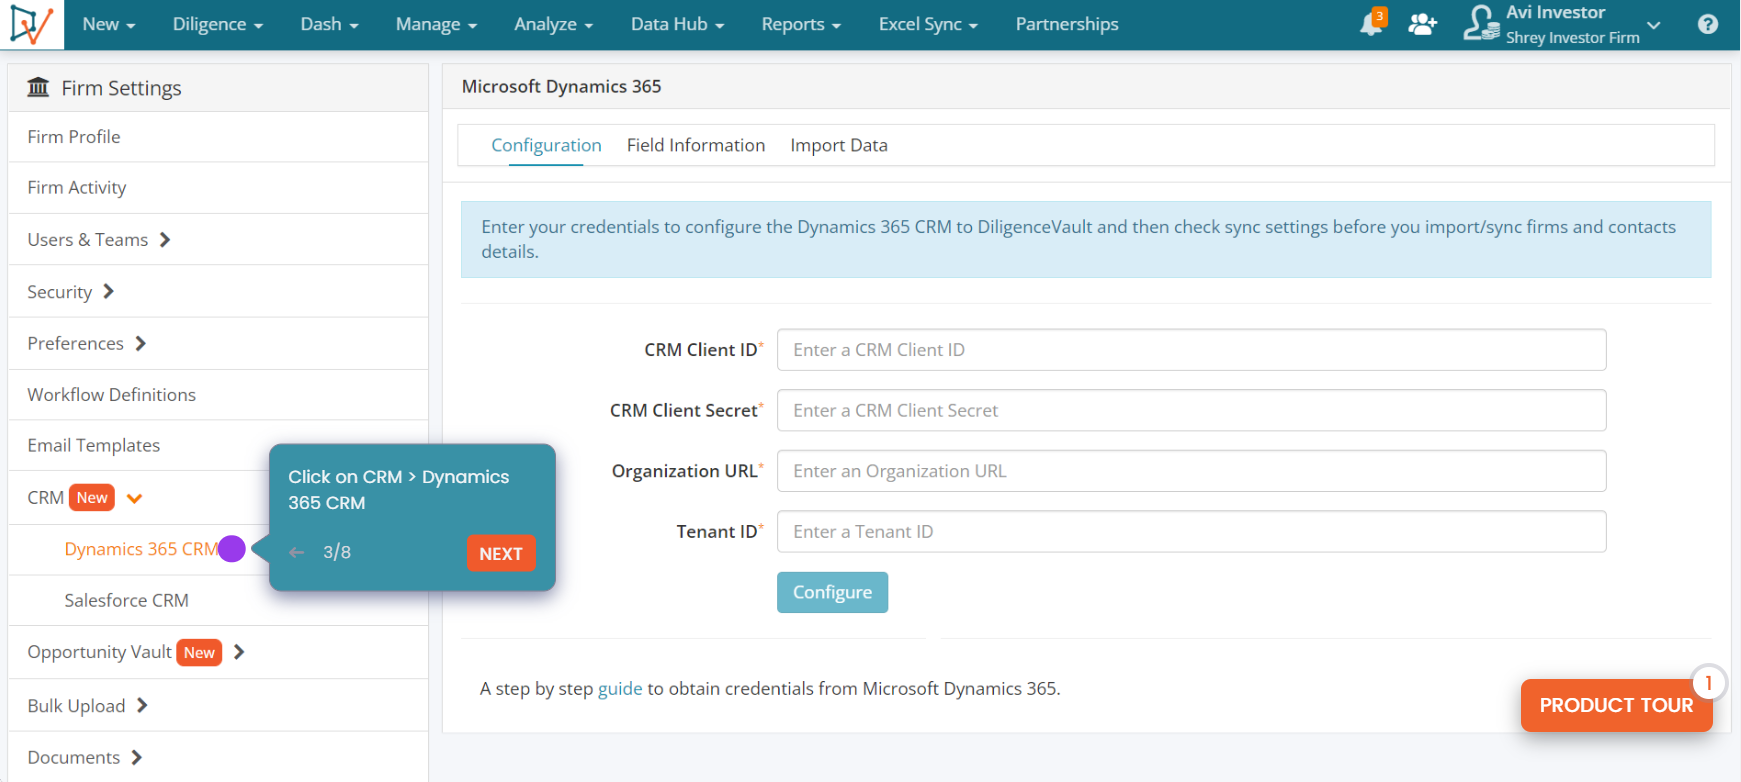Open the step by step guide link

[620, 688]
